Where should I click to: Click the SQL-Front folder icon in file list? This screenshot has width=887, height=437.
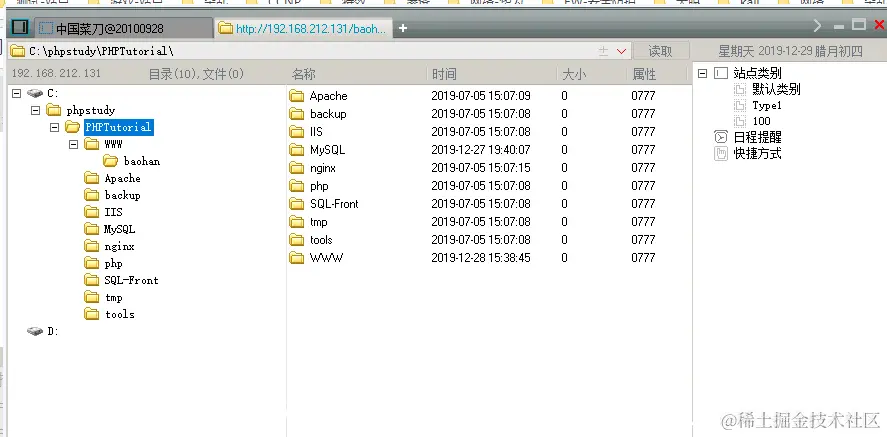296,204
